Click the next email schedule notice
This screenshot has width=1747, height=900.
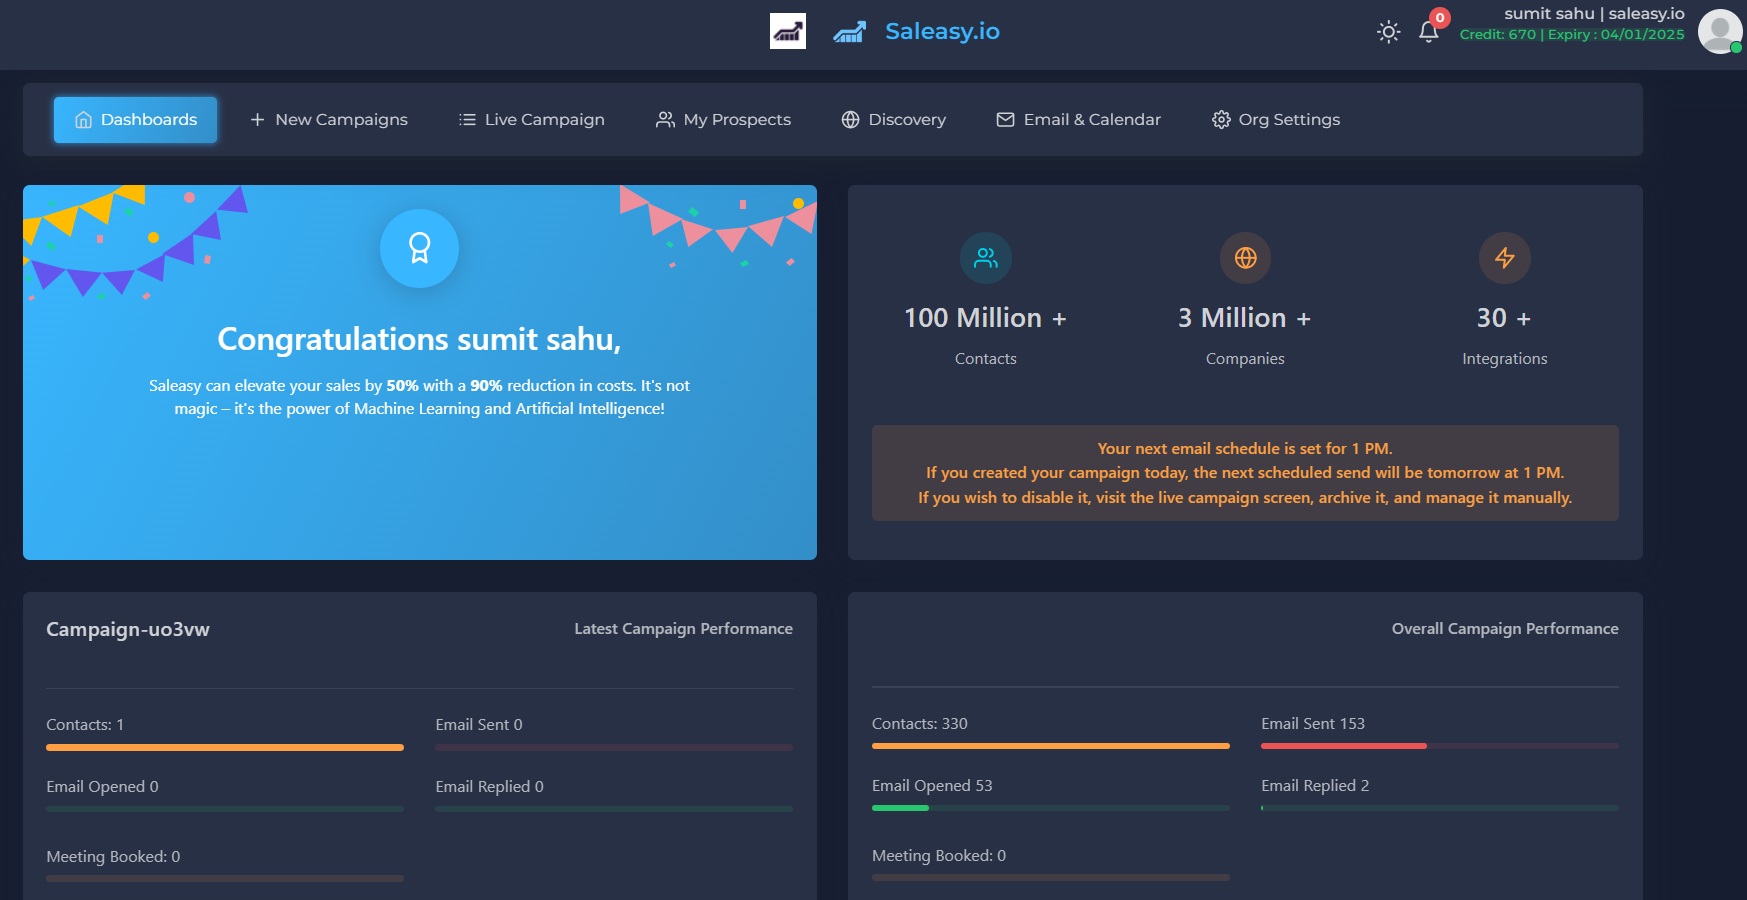point(1245,473)
